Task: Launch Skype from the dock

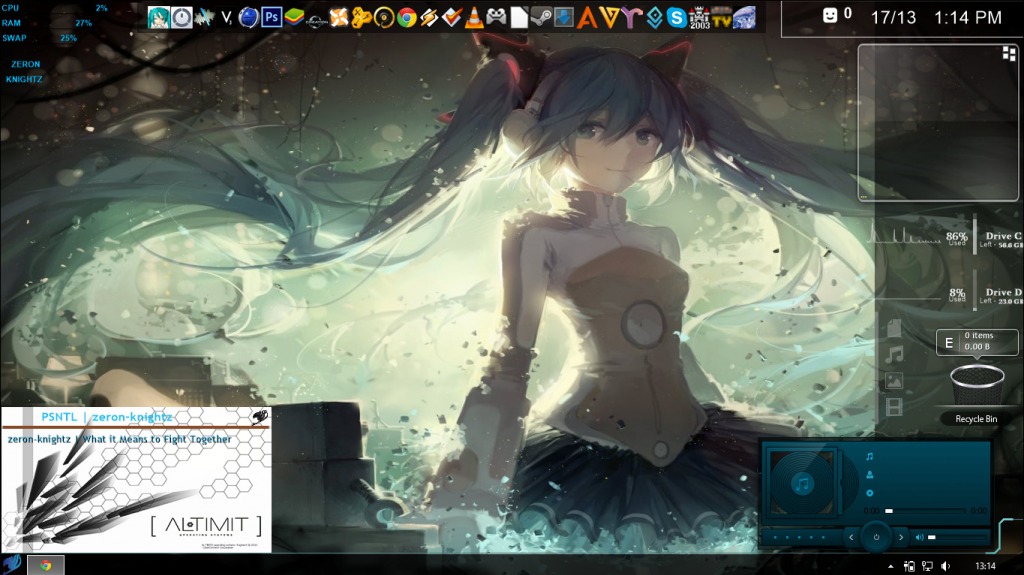Action: (677, 18)
